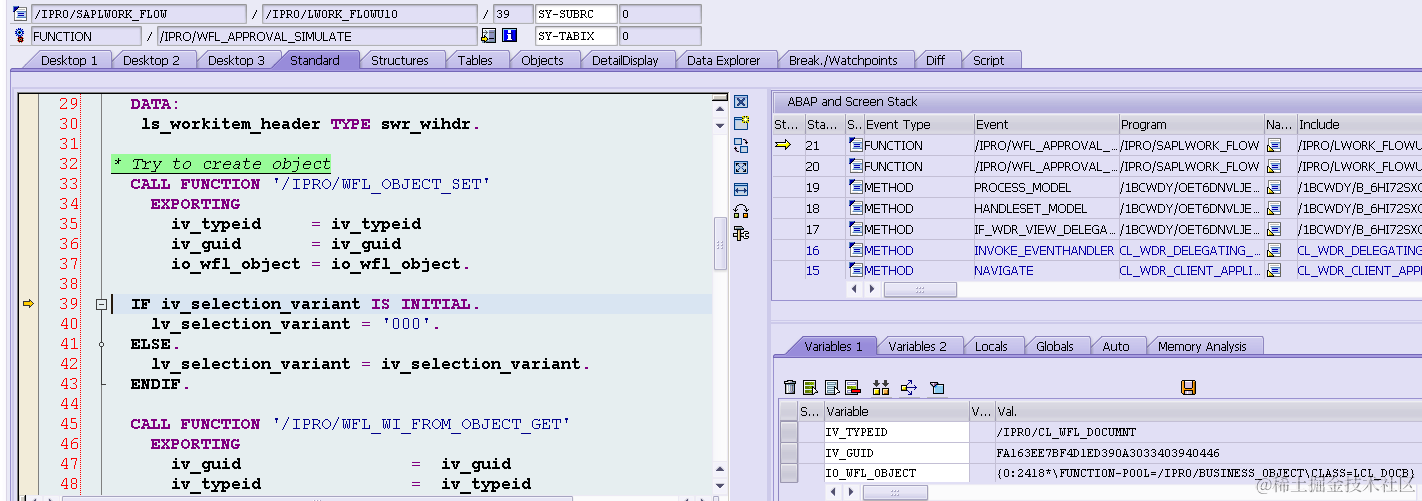
Task: Select the IO_WFL_OBJECT variable row selector
Action: click(789, 473)
